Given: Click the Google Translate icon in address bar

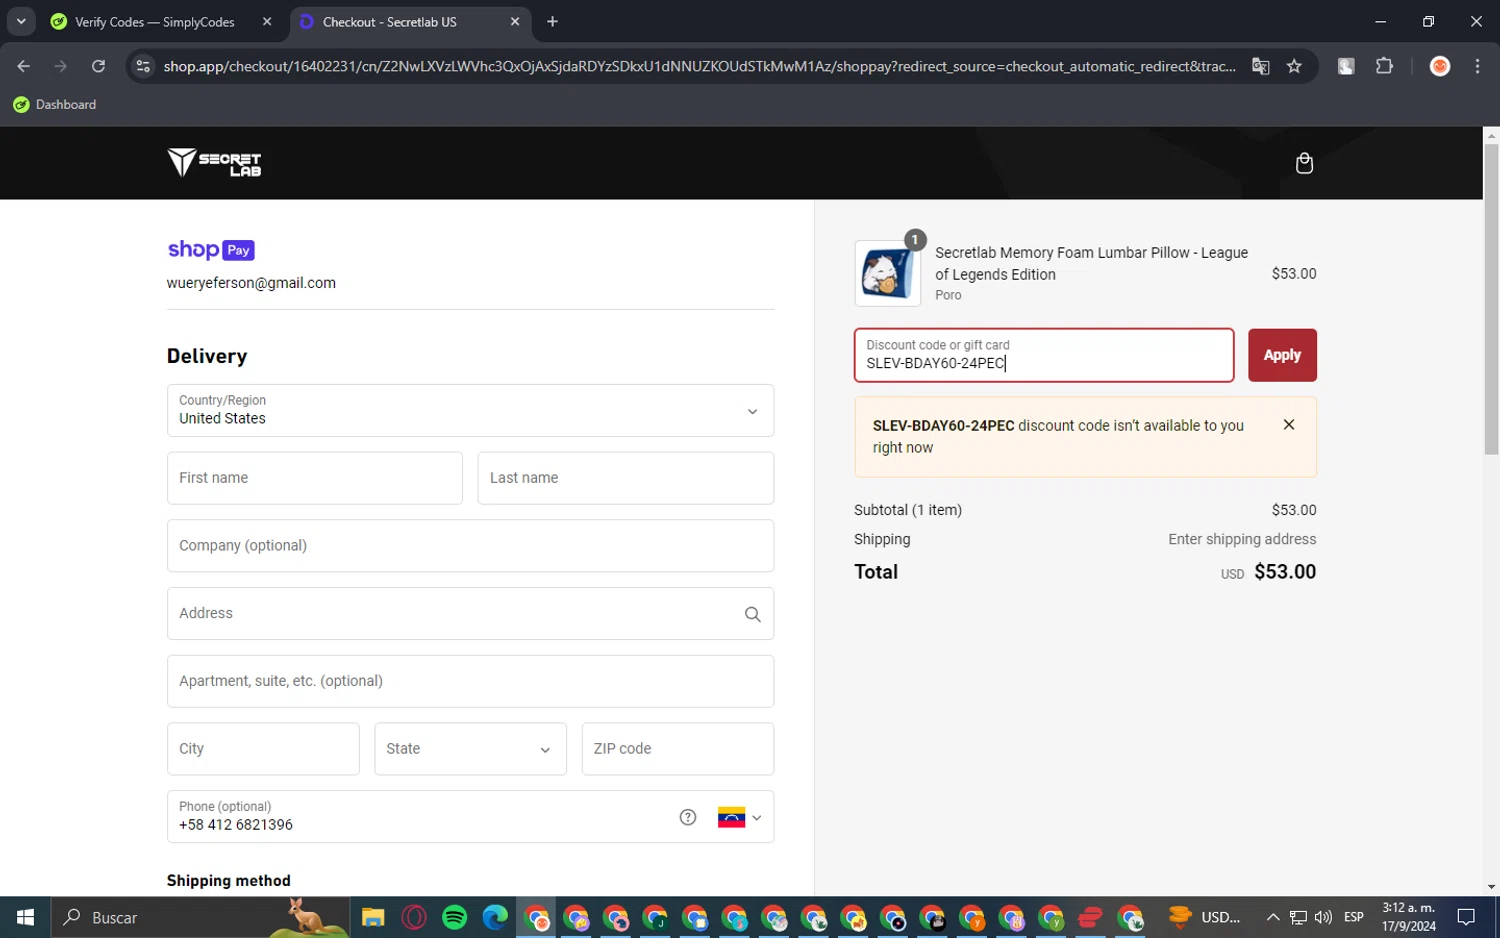Looking at the screenshot, I should point(1260,66).
